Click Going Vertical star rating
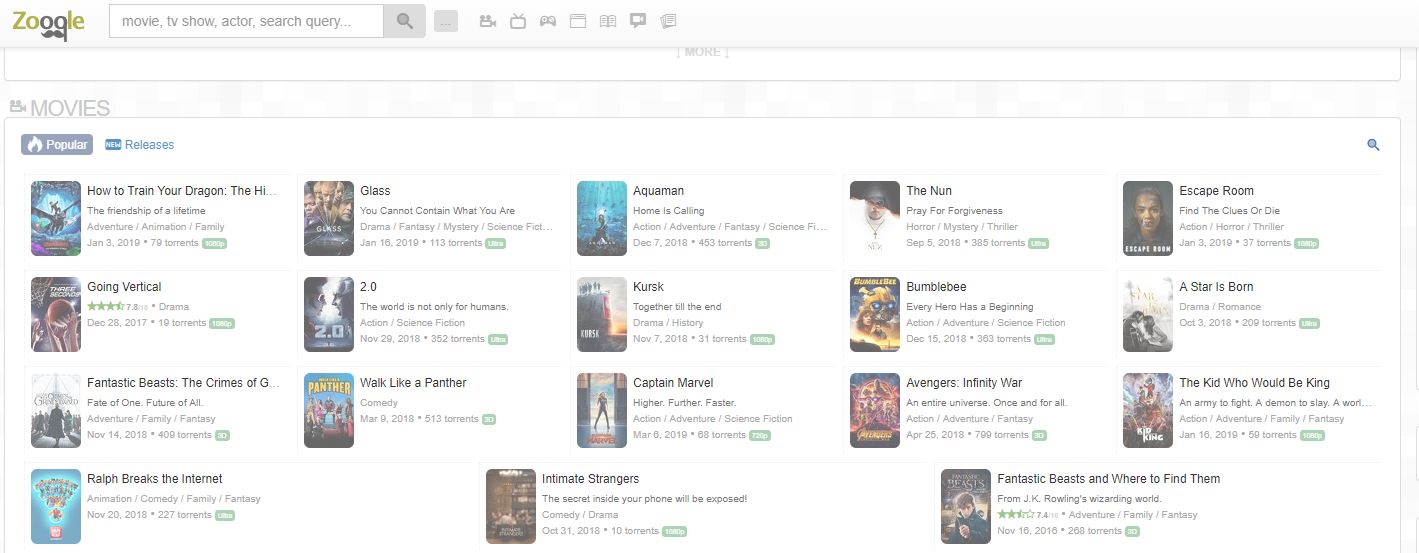 pos(106,306)
